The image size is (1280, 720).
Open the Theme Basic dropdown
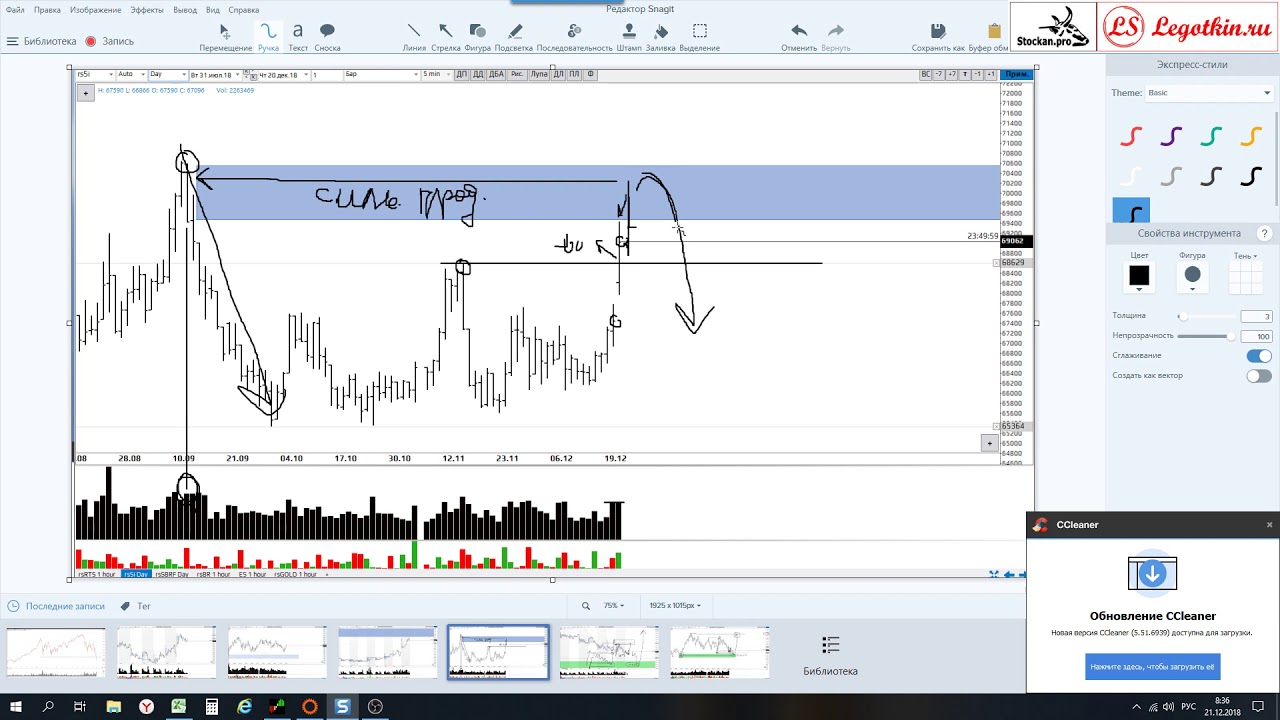pyautogui.click(x=1208, y=93)
